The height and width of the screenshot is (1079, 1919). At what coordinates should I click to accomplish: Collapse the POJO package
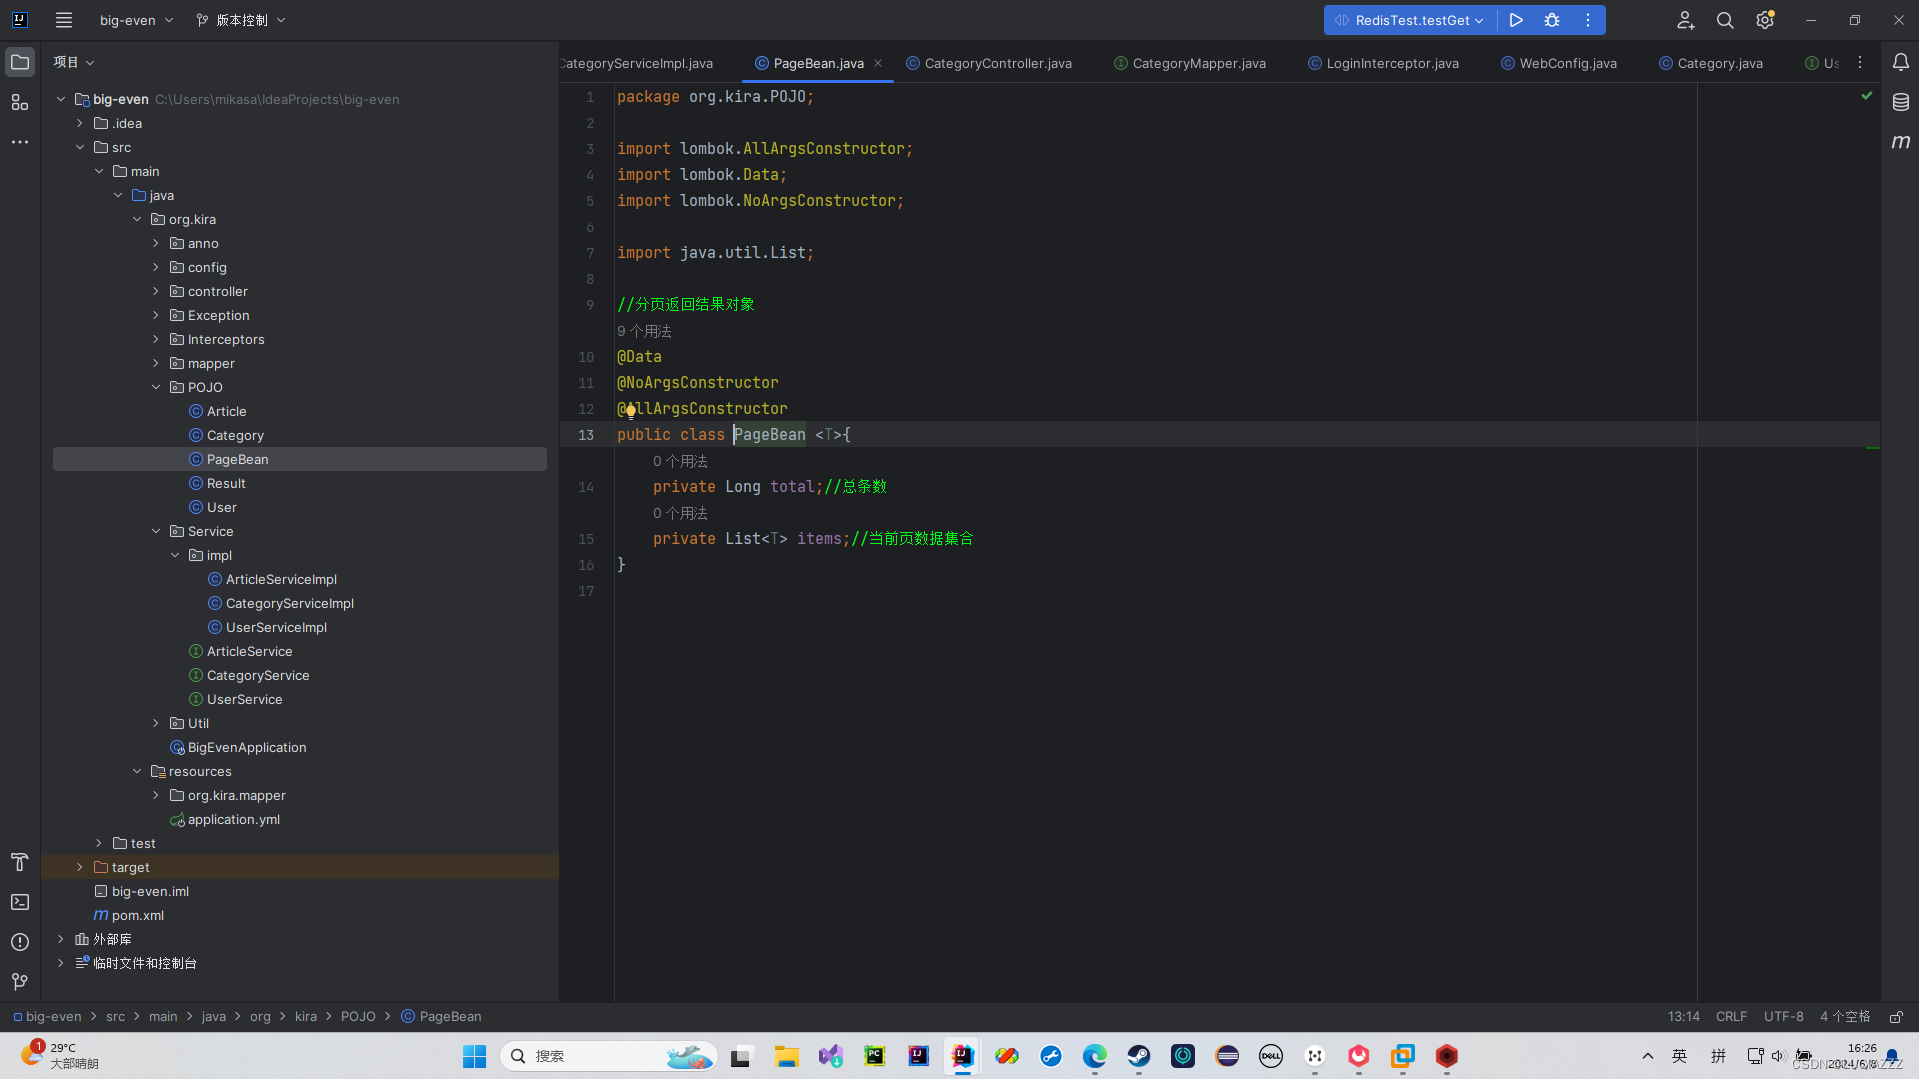pos(156,388)
